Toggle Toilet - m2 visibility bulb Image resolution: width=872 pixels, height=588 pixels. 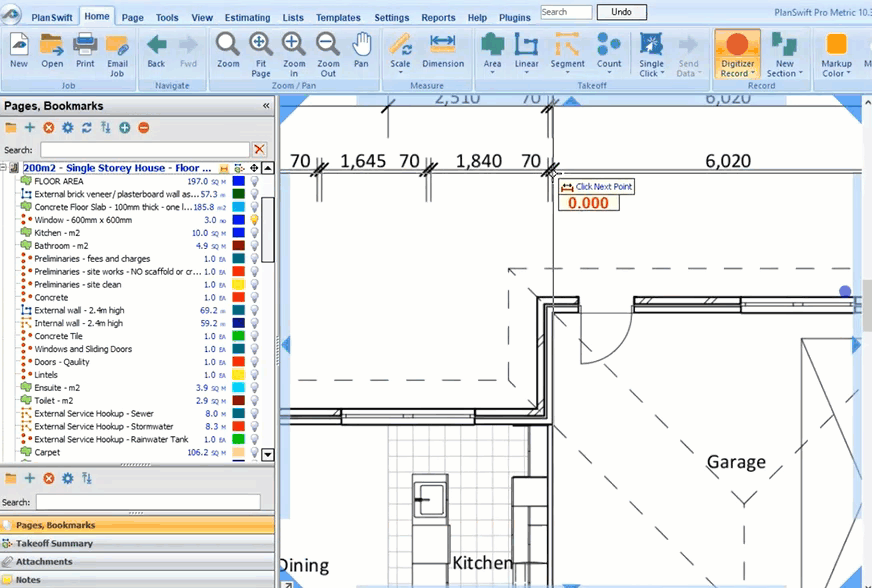(x=254, y=401)
